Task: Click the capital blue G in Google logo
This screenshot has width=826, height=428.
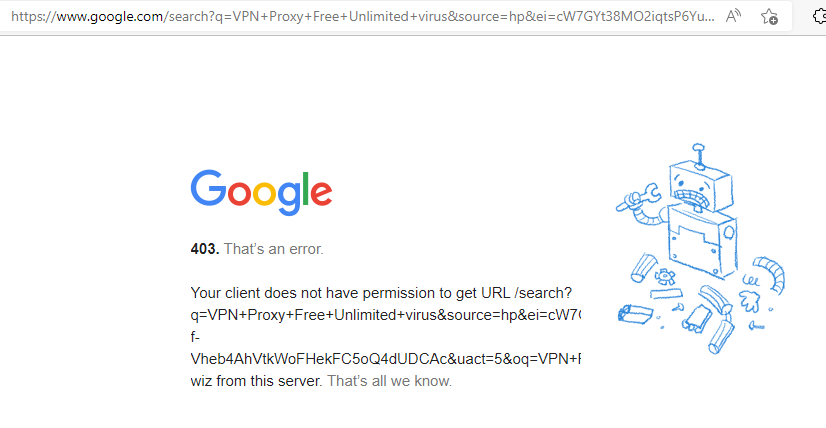Action: click(x=209, y=189)
